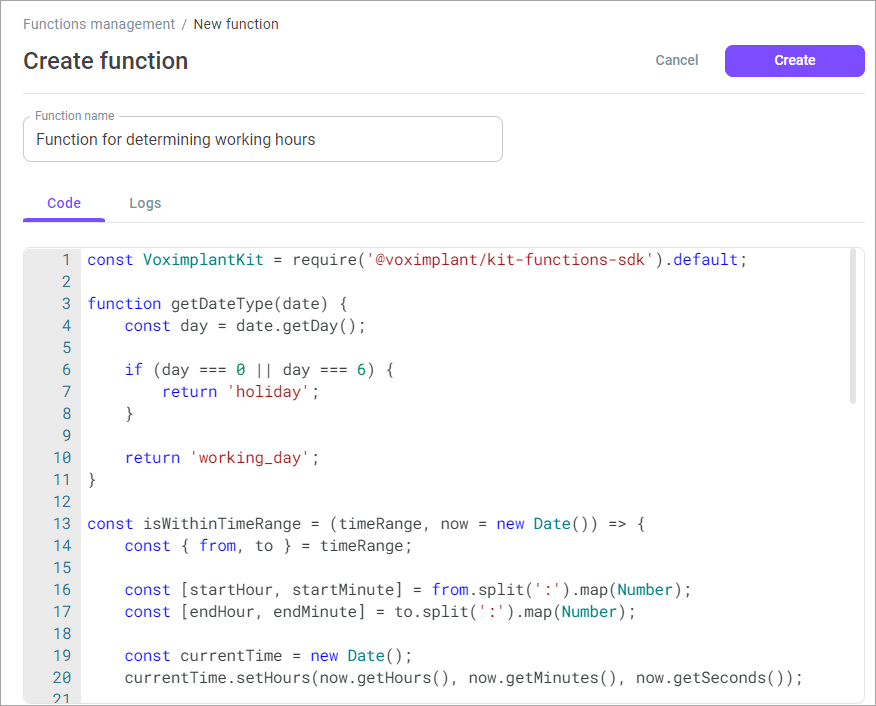
Task: Click 'getDateType(date)' in function declaration
Action: coord(249,304)
